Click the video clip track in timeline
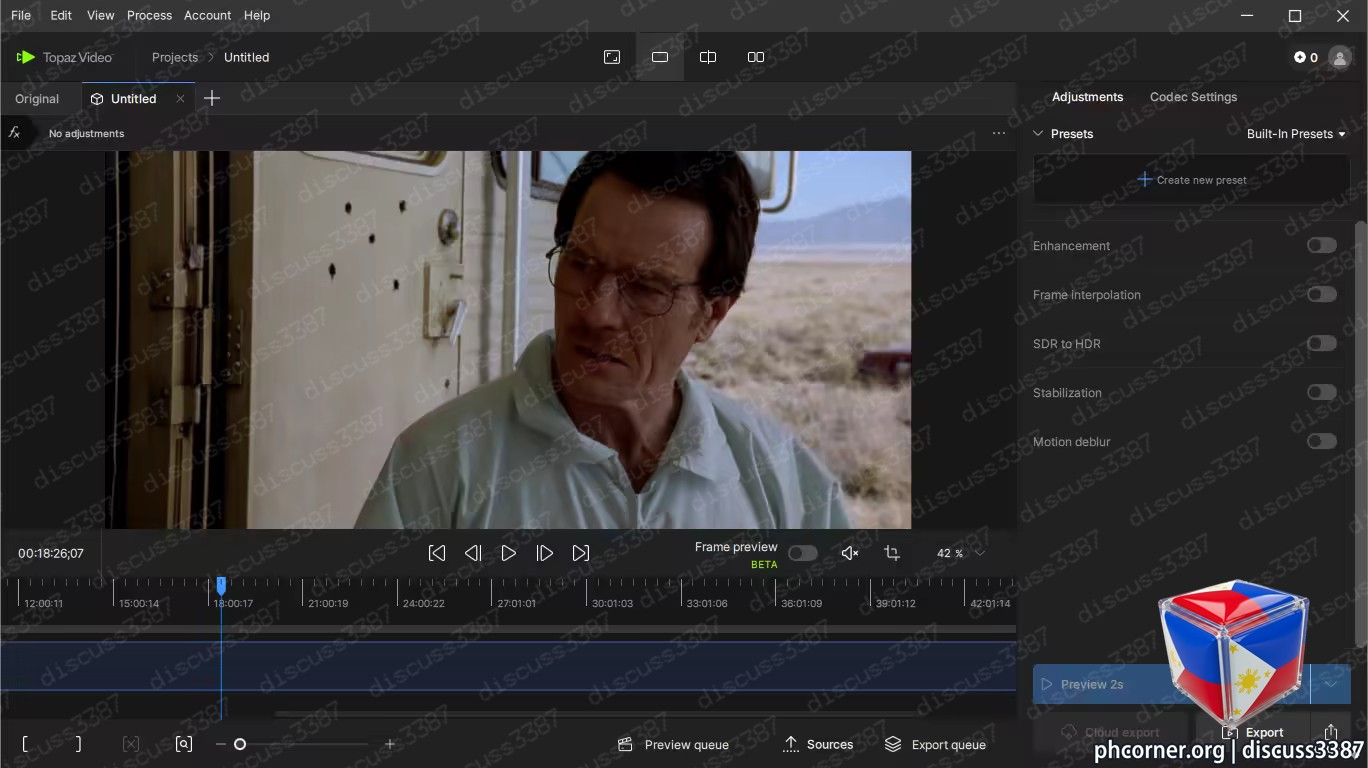Image resolution: width=1368 pixels, height=768 pixels. (x=508, y=665)
